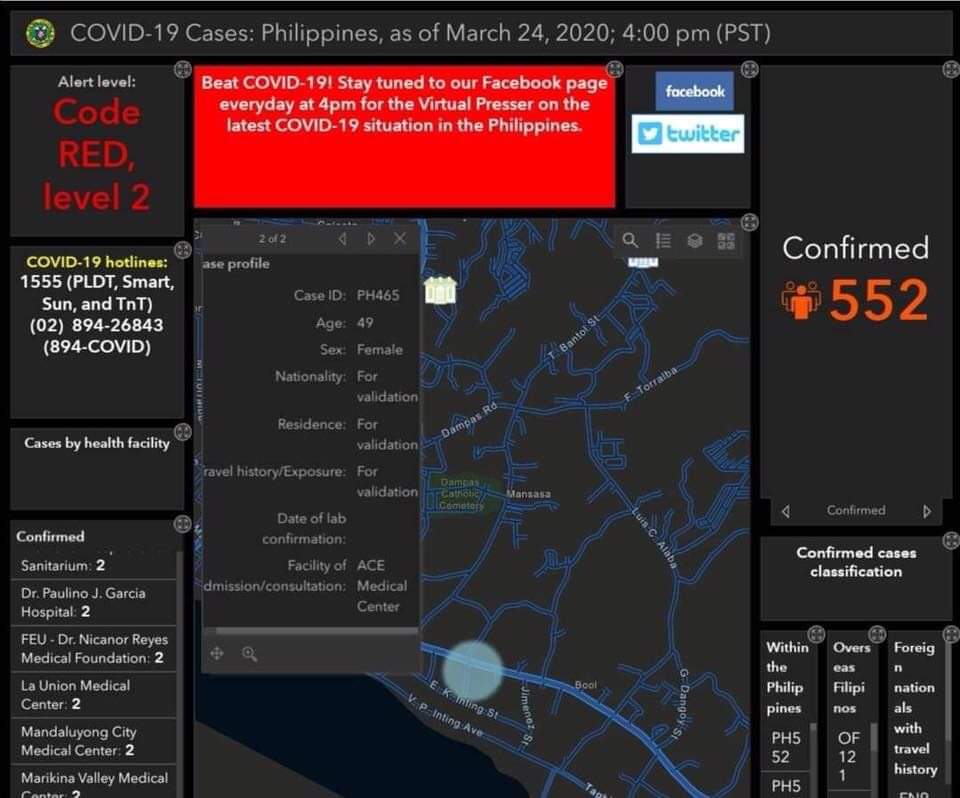The height and width of the screenshot is (798, 960).
Task: Open the basemap gallery grid icon
Action: (x=726, y=240)
